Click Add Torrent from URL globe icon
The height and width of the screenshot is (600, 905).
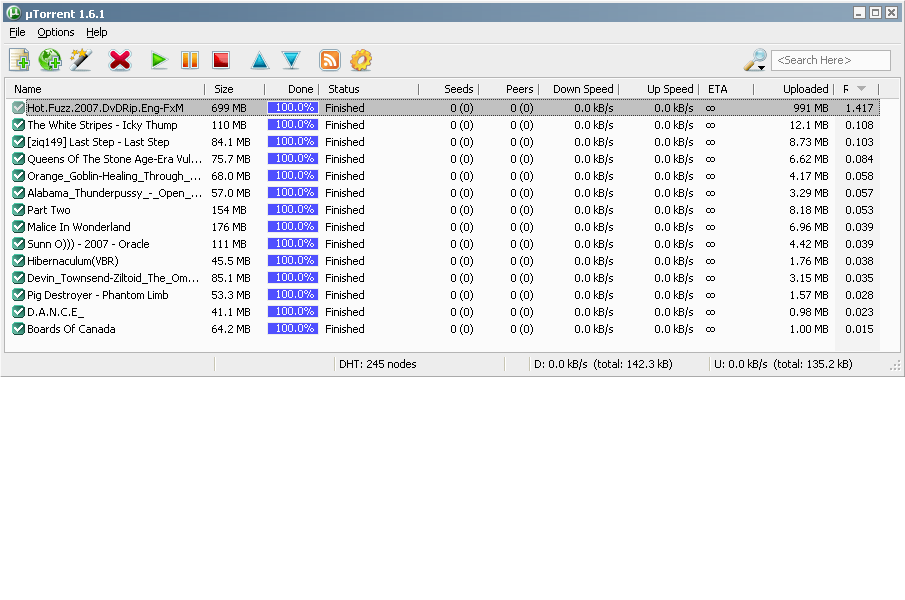click(x=50, y=60)
